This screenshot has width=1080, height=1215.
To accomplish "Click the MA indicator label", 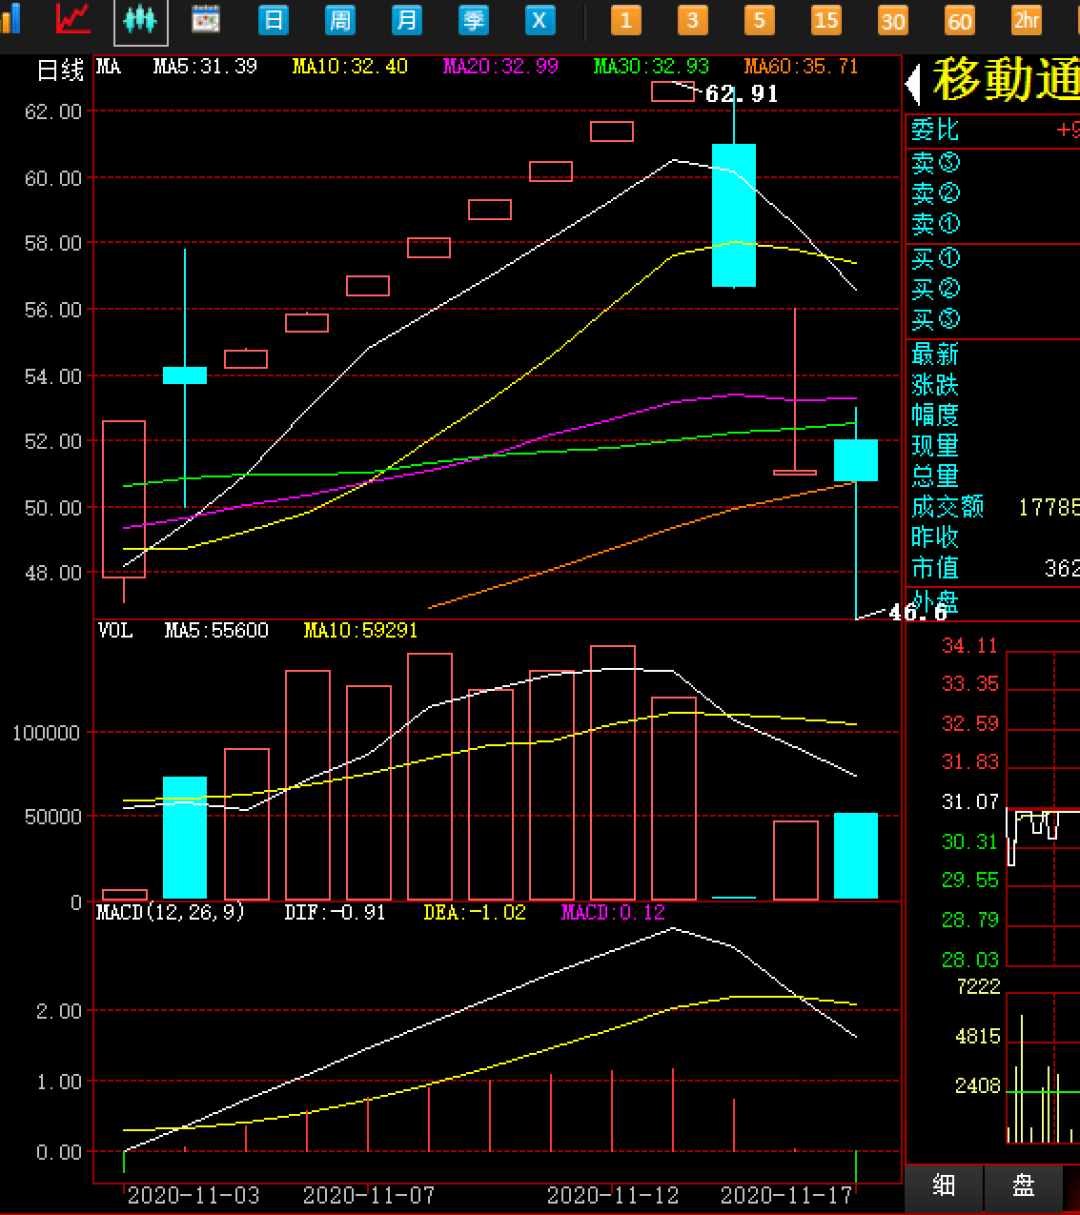I will [109, 67].
